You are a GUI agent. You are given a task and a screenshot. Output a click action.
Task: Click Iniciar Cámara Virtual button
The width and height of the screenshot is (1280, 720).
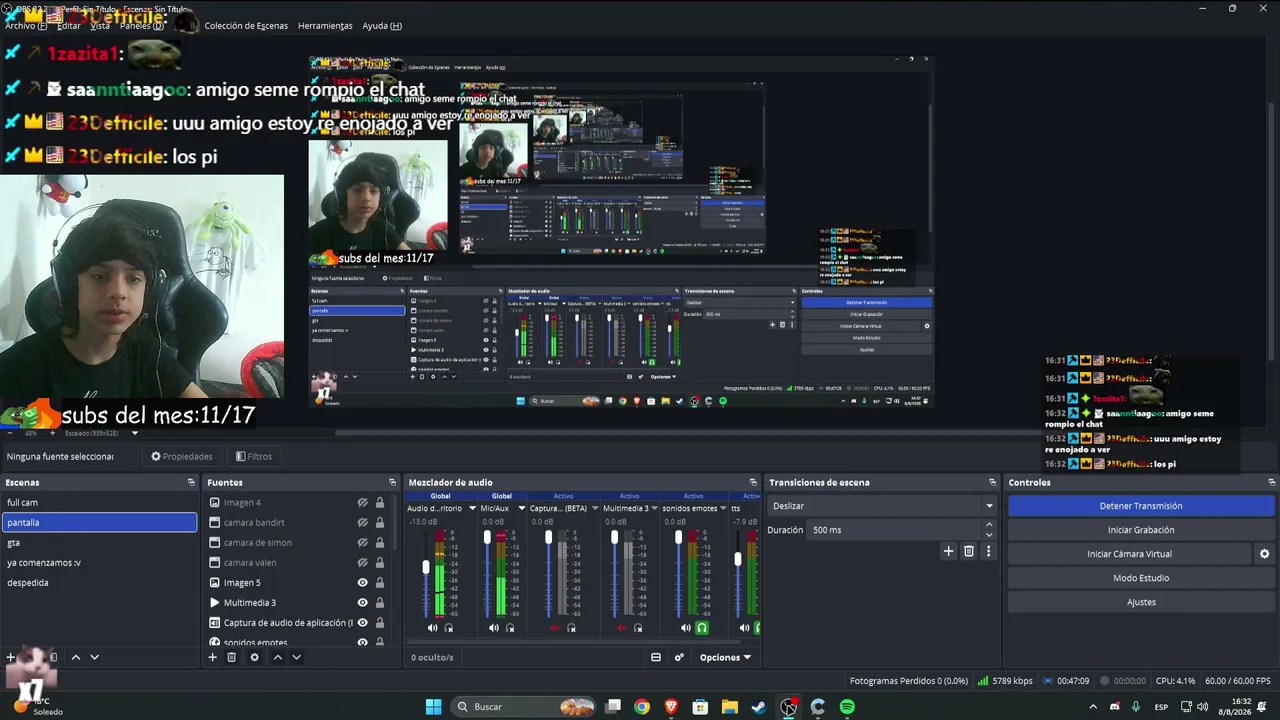tap(1129, 554)
